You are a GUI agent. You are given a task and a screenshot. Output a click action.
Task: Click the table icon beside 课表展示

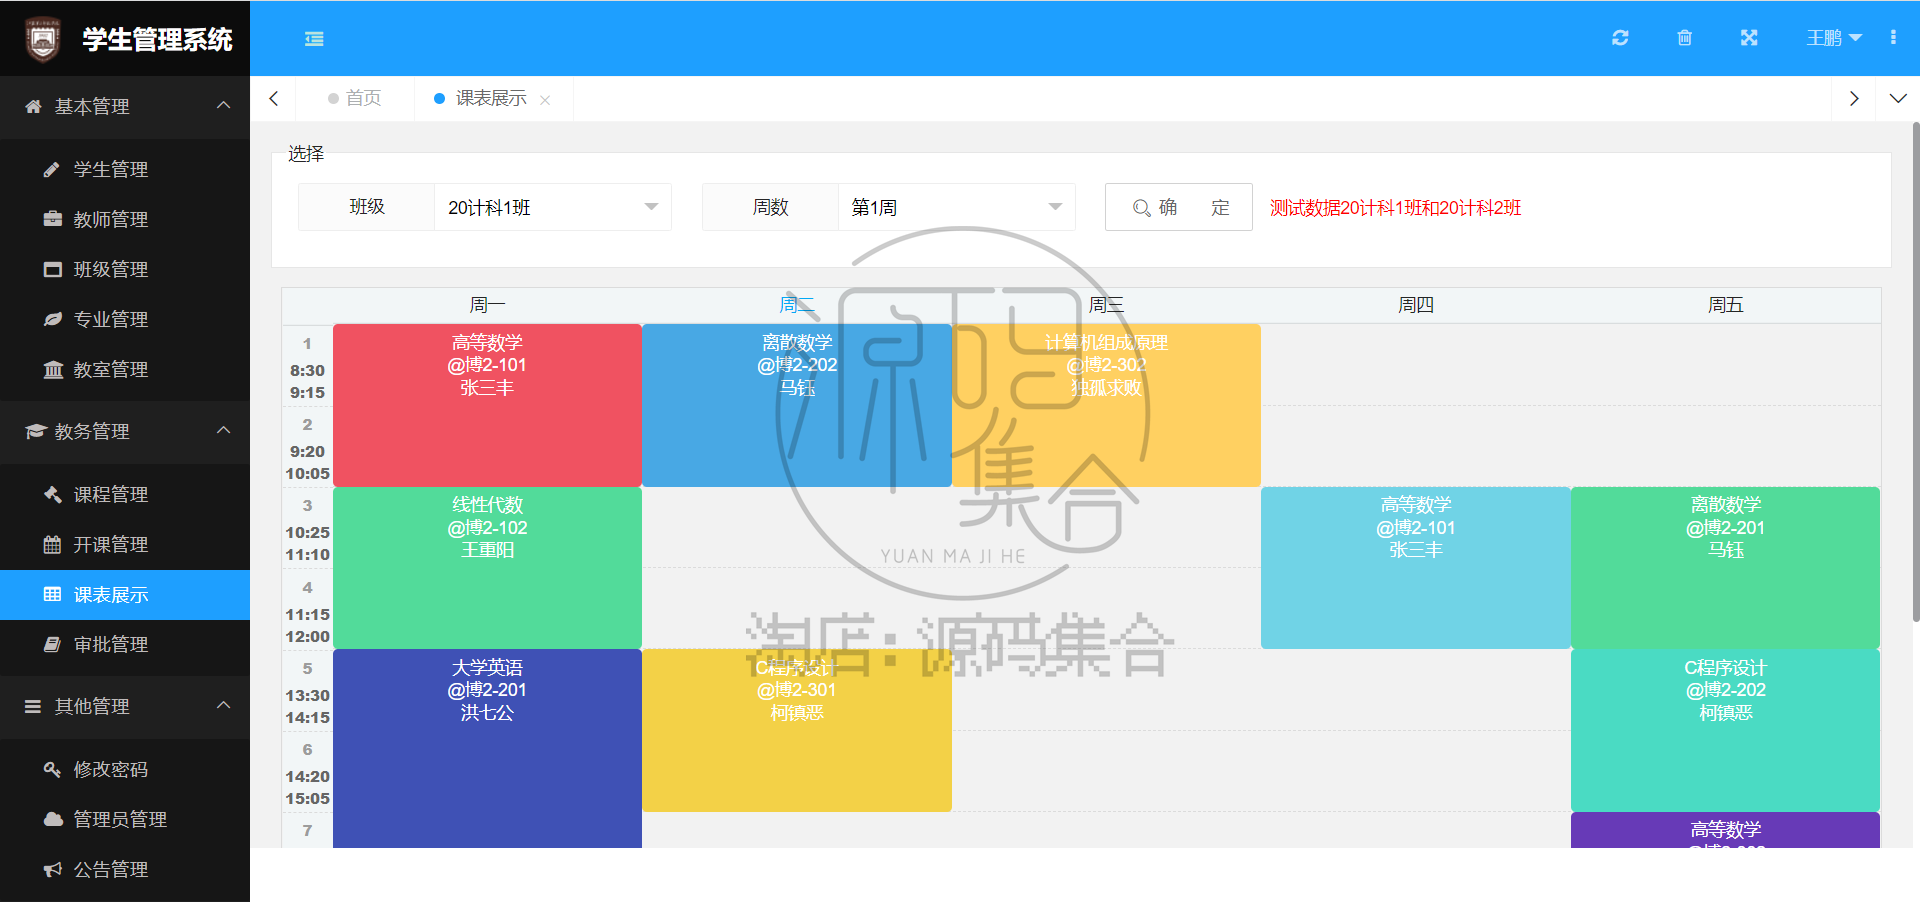point(52,594)
